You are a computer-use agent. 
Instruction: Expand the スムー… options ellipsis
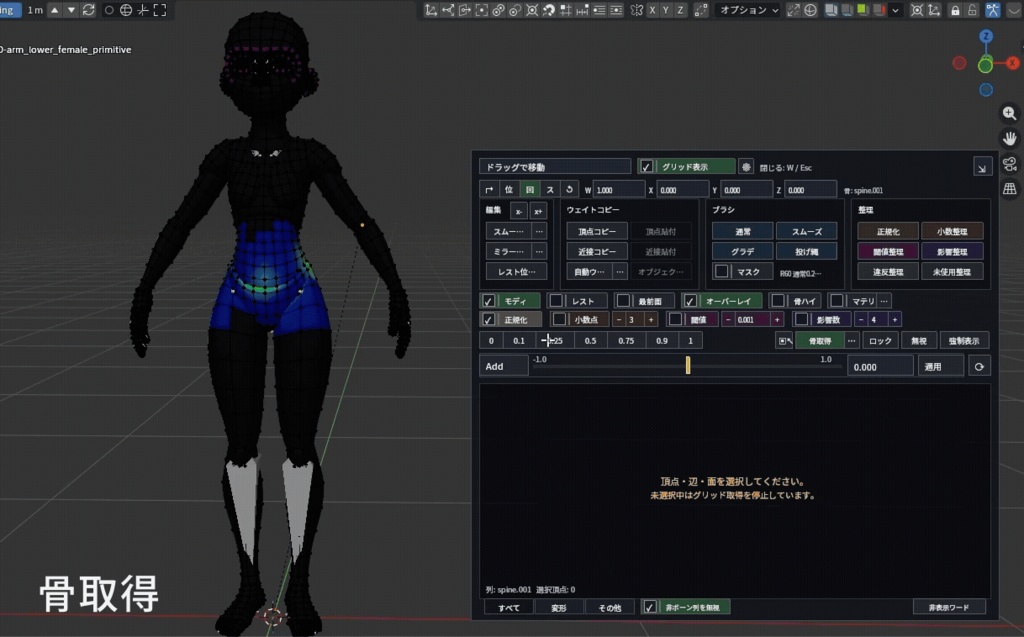(x=539, y=231)
